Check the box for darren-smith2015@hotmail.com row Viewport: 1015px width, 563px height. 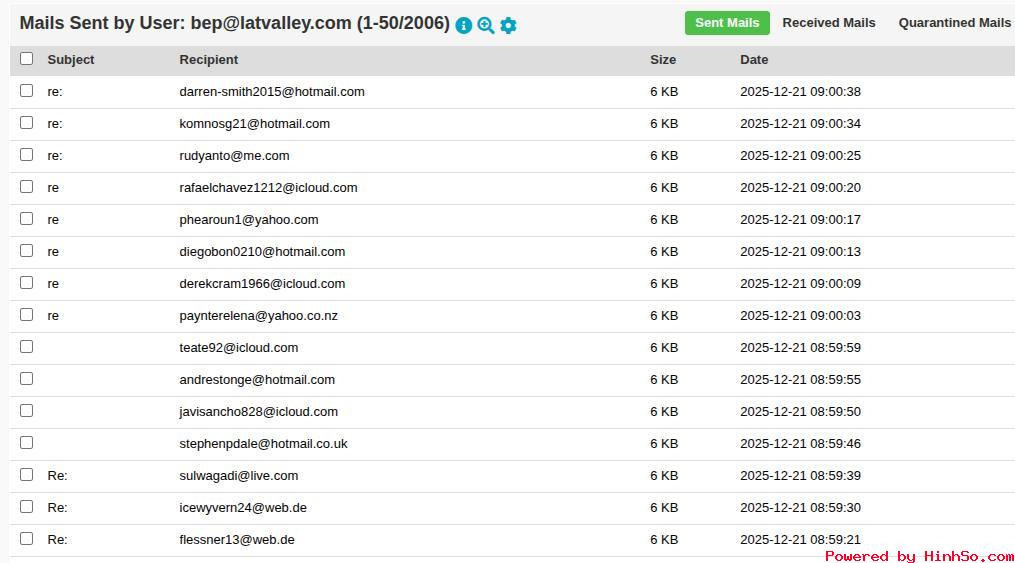point(27,91)
